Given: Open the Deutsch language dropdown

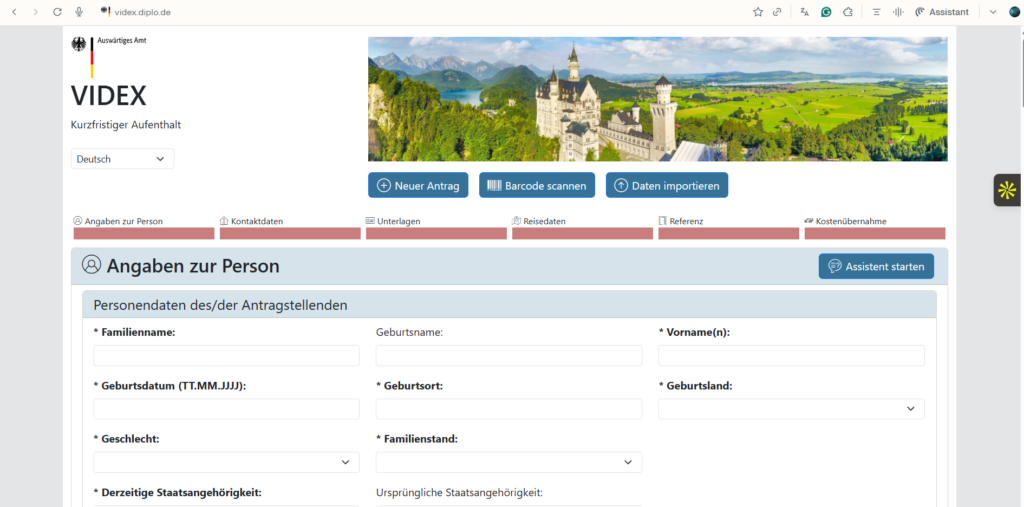Looking at the screenshot, I should tap(122, 159).
